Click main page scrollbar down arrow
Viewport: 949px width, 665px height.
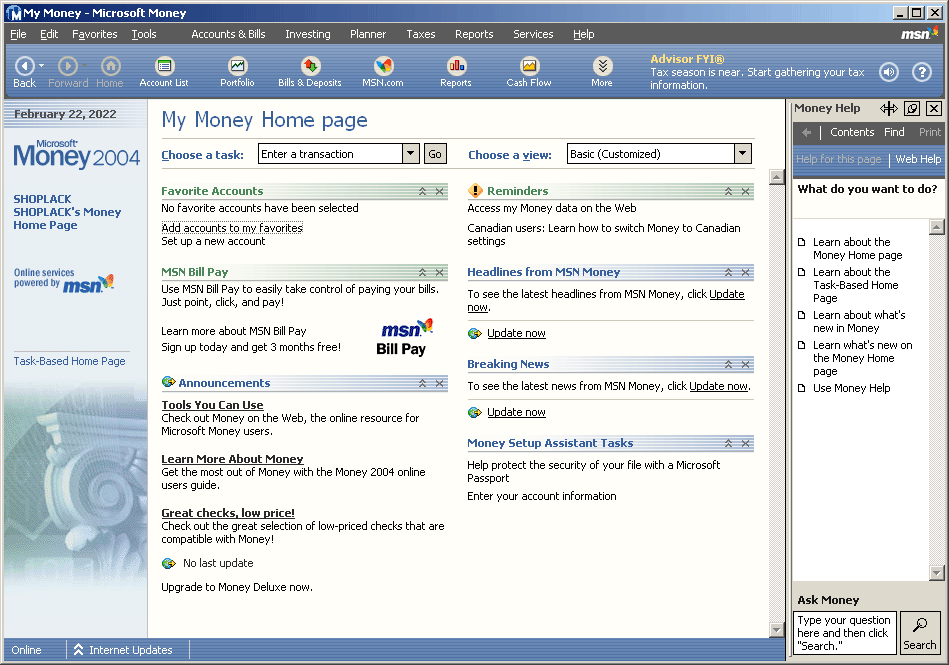[777, 629]
